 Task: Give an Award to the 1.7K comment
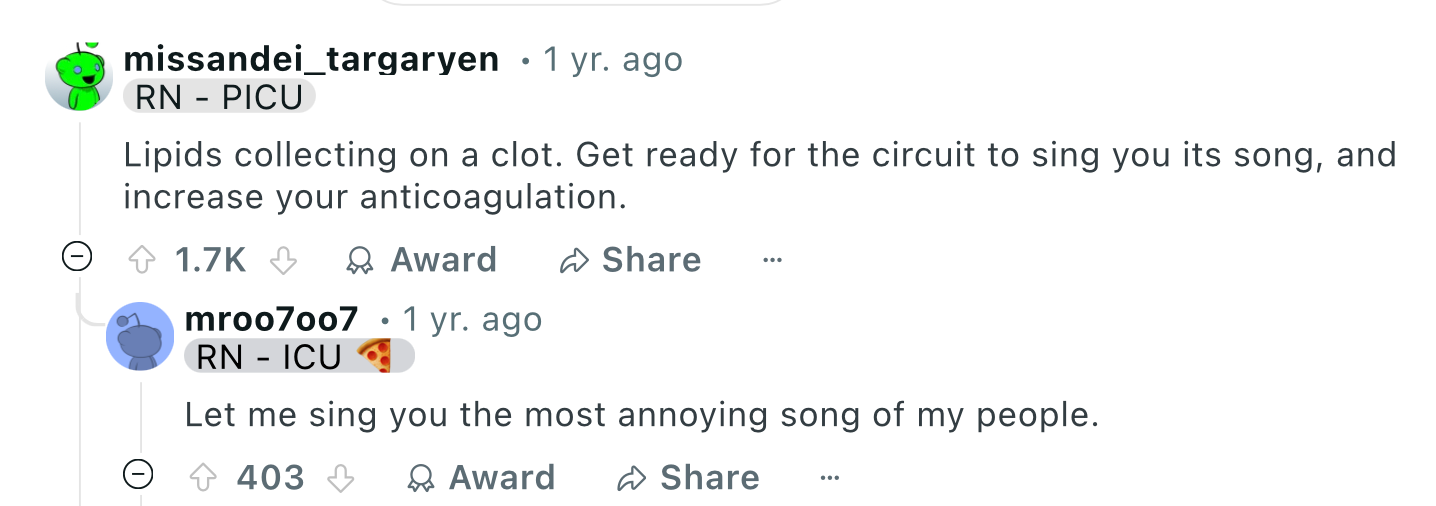tap(420, 261)
